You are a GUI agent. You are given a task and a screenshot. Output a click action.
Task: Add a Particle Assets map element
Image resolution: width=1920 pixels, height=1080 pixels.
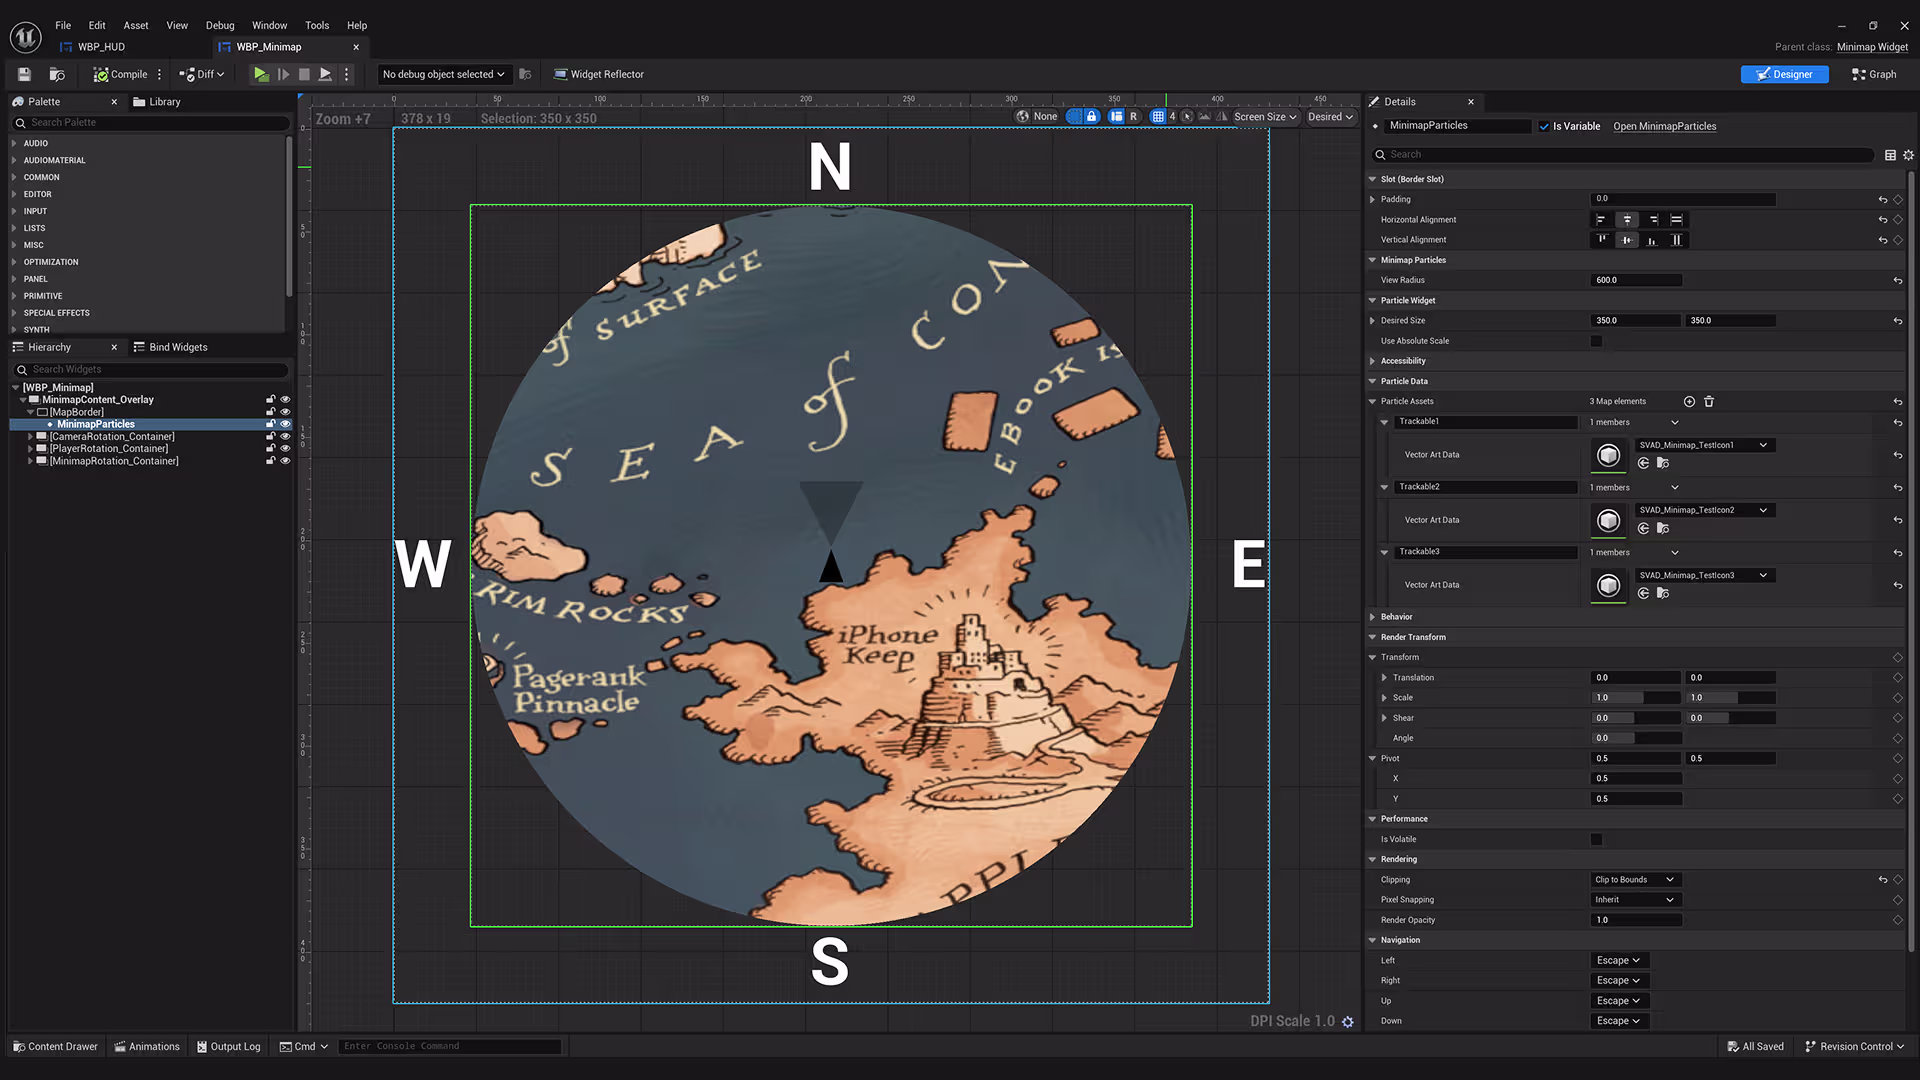[x=1689, y=401]
